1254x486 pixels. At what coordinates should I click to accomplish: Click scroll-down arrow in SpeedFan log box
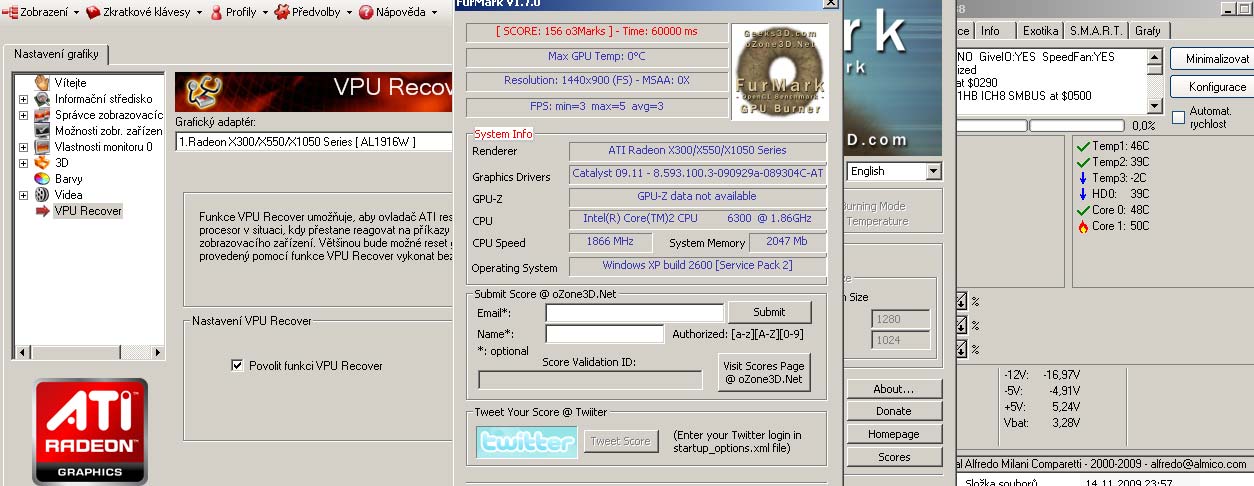[x=1154, y=106]
